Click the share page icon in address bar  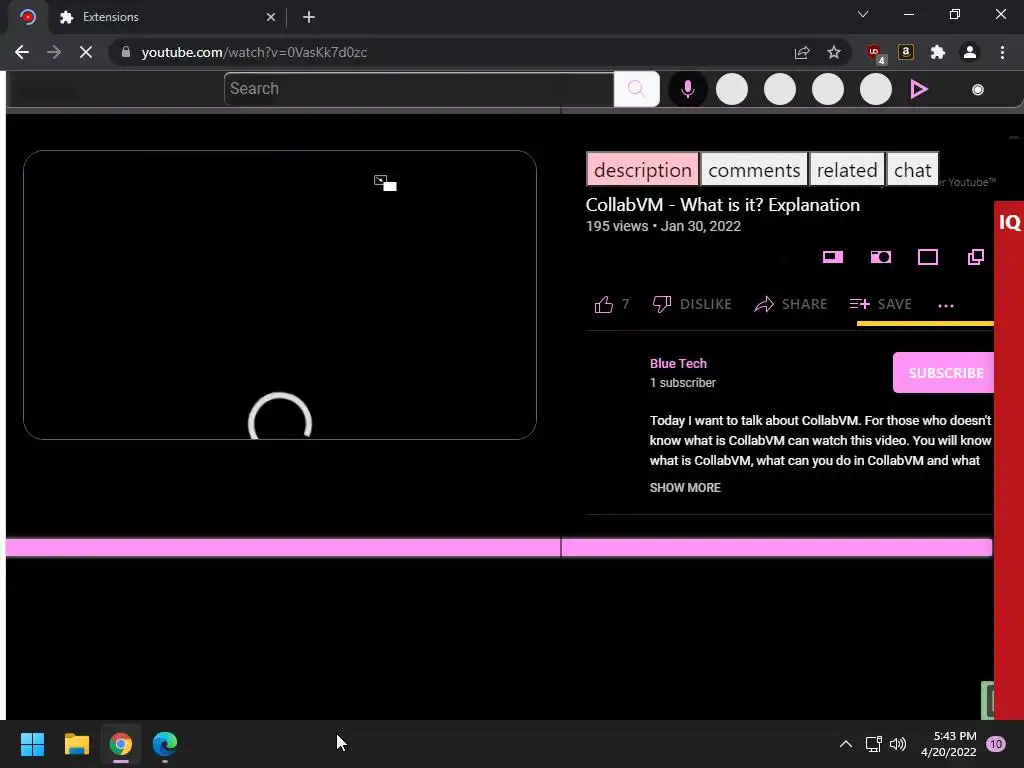pyautogui.click(x=802, y=52)
